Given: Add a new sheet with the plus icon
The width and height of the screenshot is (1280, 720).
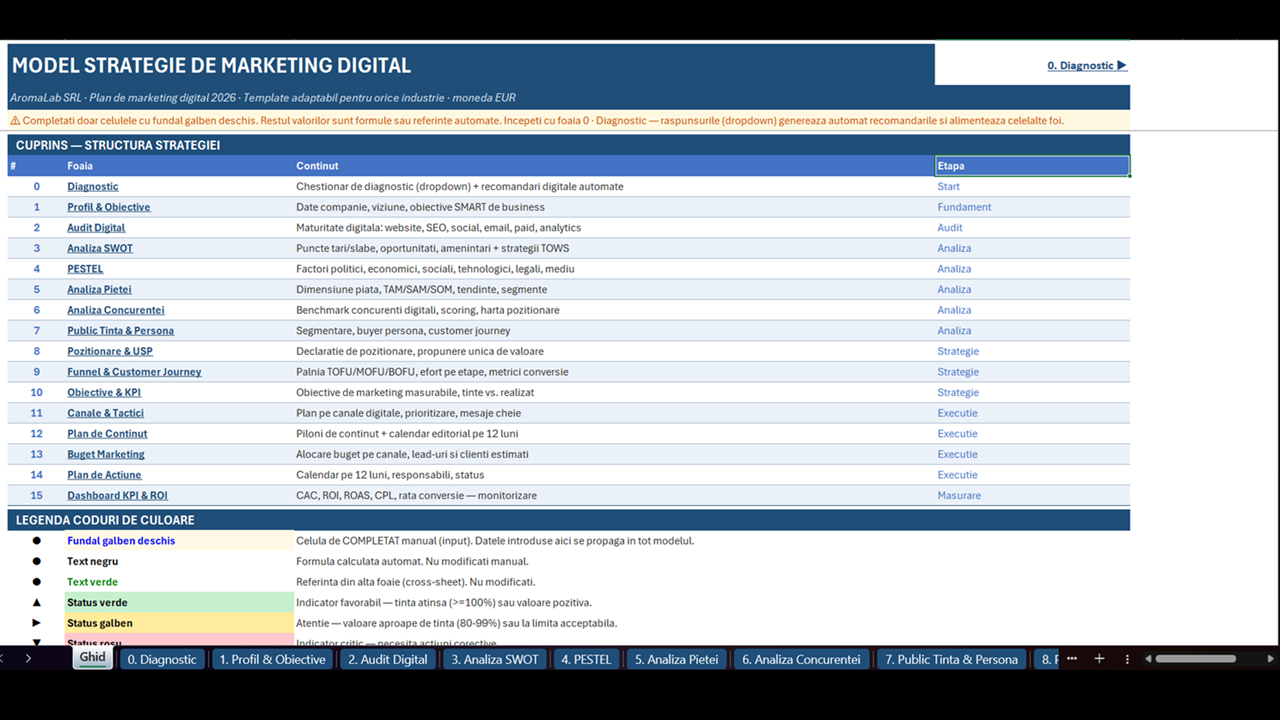Looking at the screenshot, I should pos(1100,659).
